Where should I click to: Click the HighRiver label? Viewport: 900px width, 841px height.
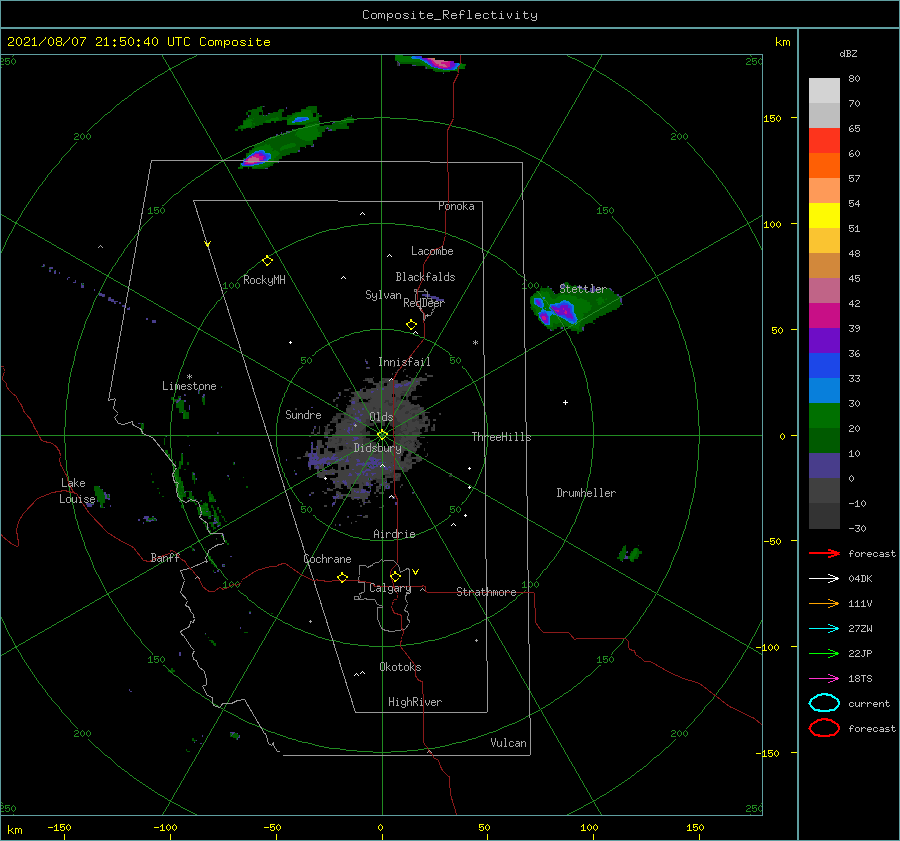click(415, 702)
